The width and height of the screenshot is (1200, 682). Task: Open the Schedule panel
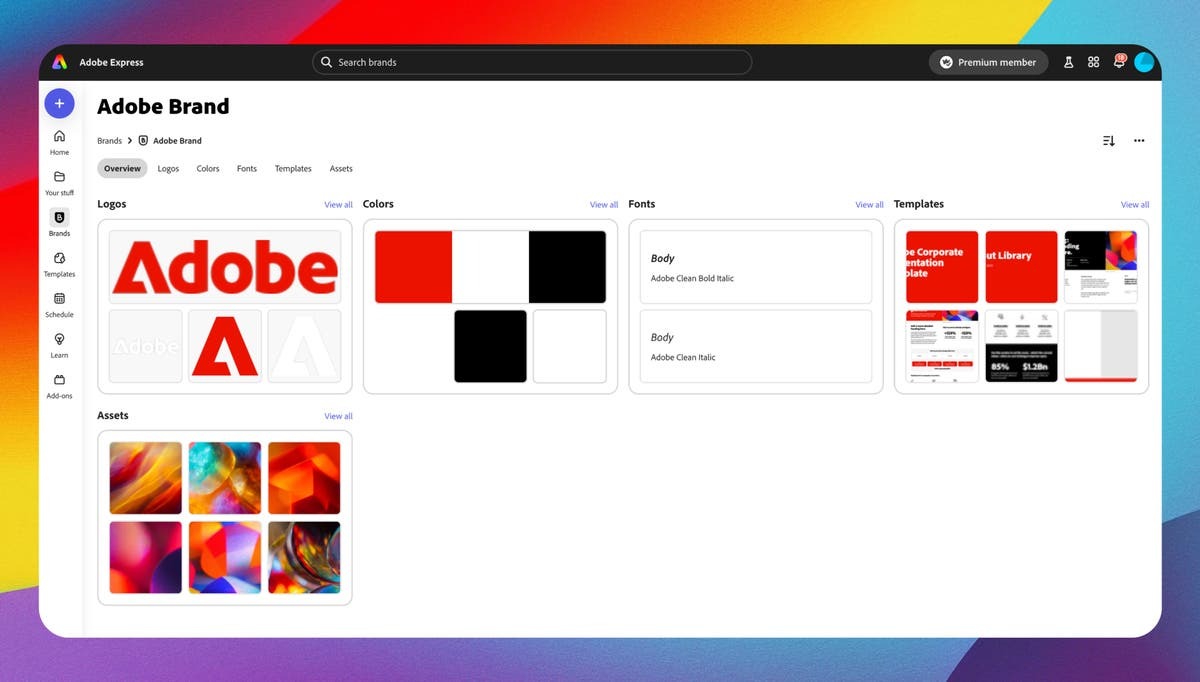(x=59, y=302)
